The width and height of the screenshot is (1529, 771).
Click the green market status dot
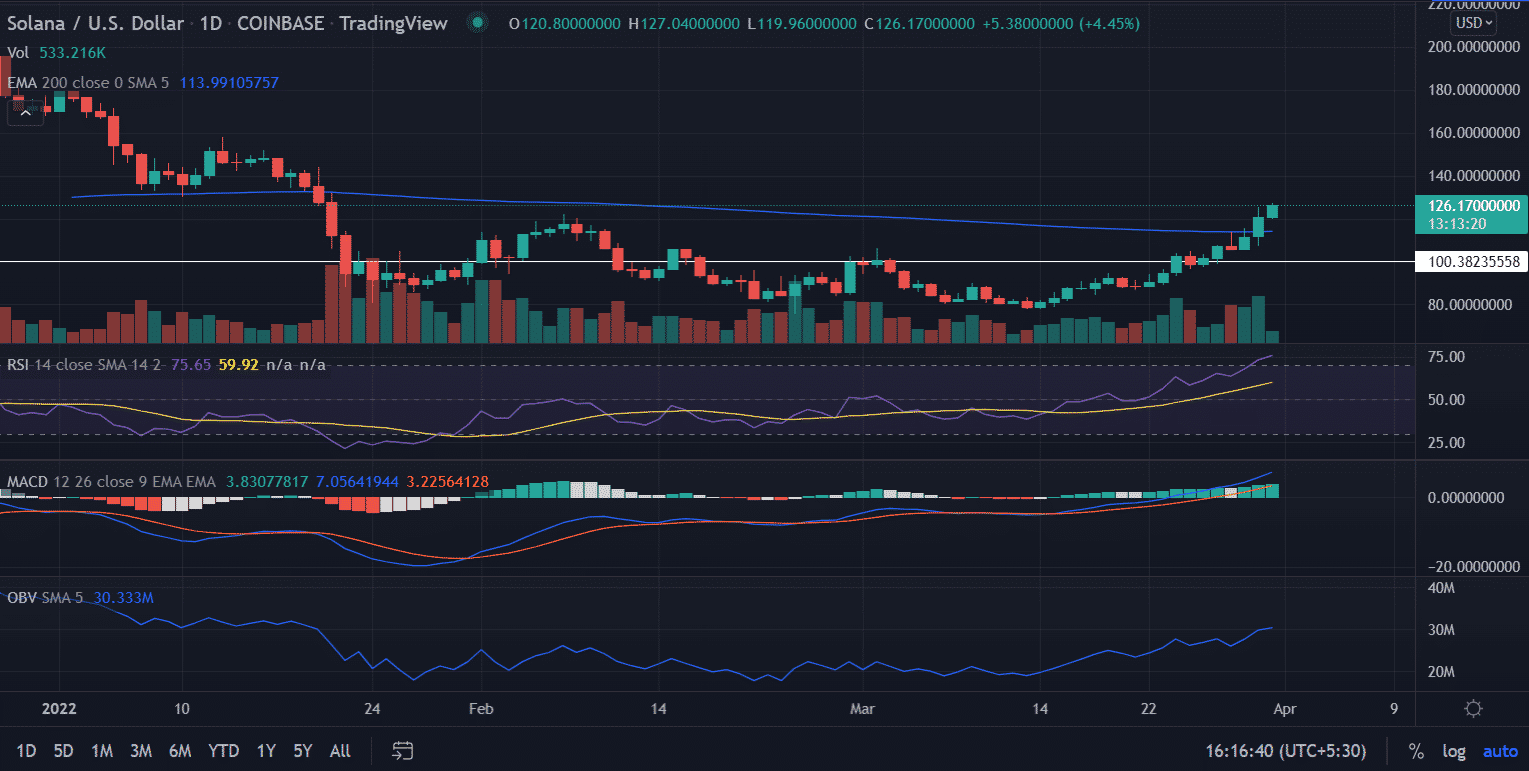pyautogui.click(x=481, y=23)
